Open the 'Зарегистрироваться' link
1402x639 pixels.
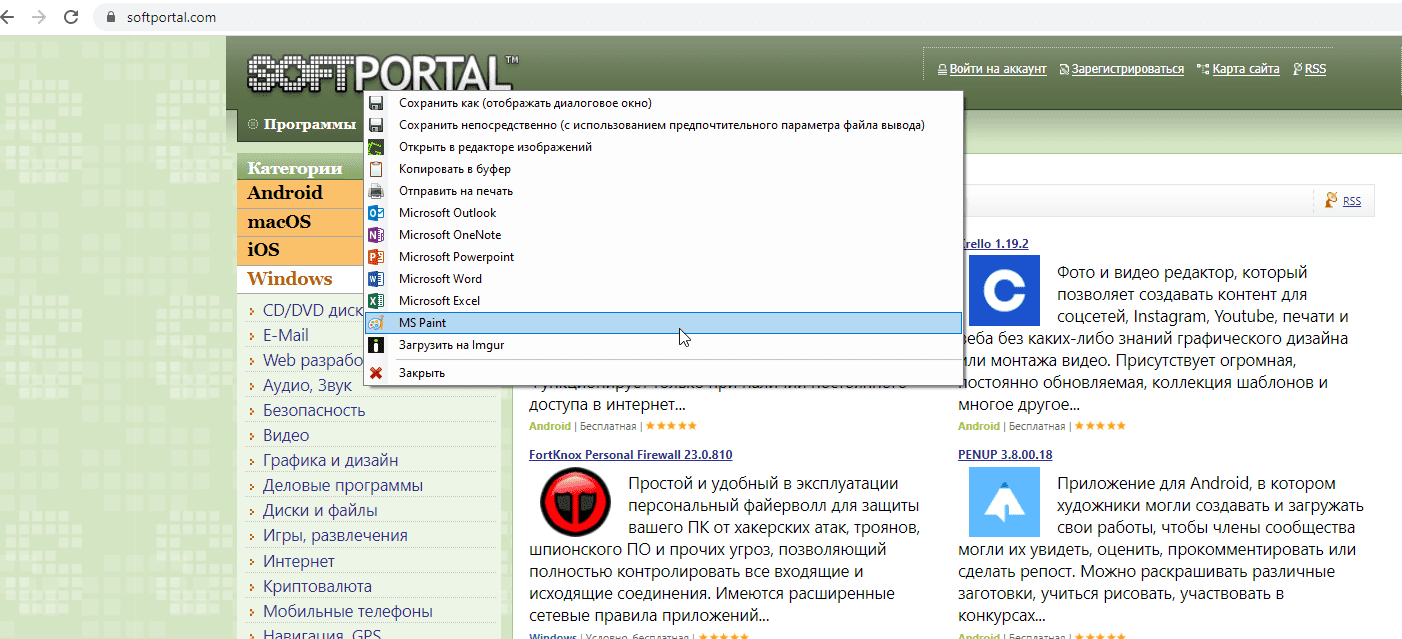click(1128, 69)
